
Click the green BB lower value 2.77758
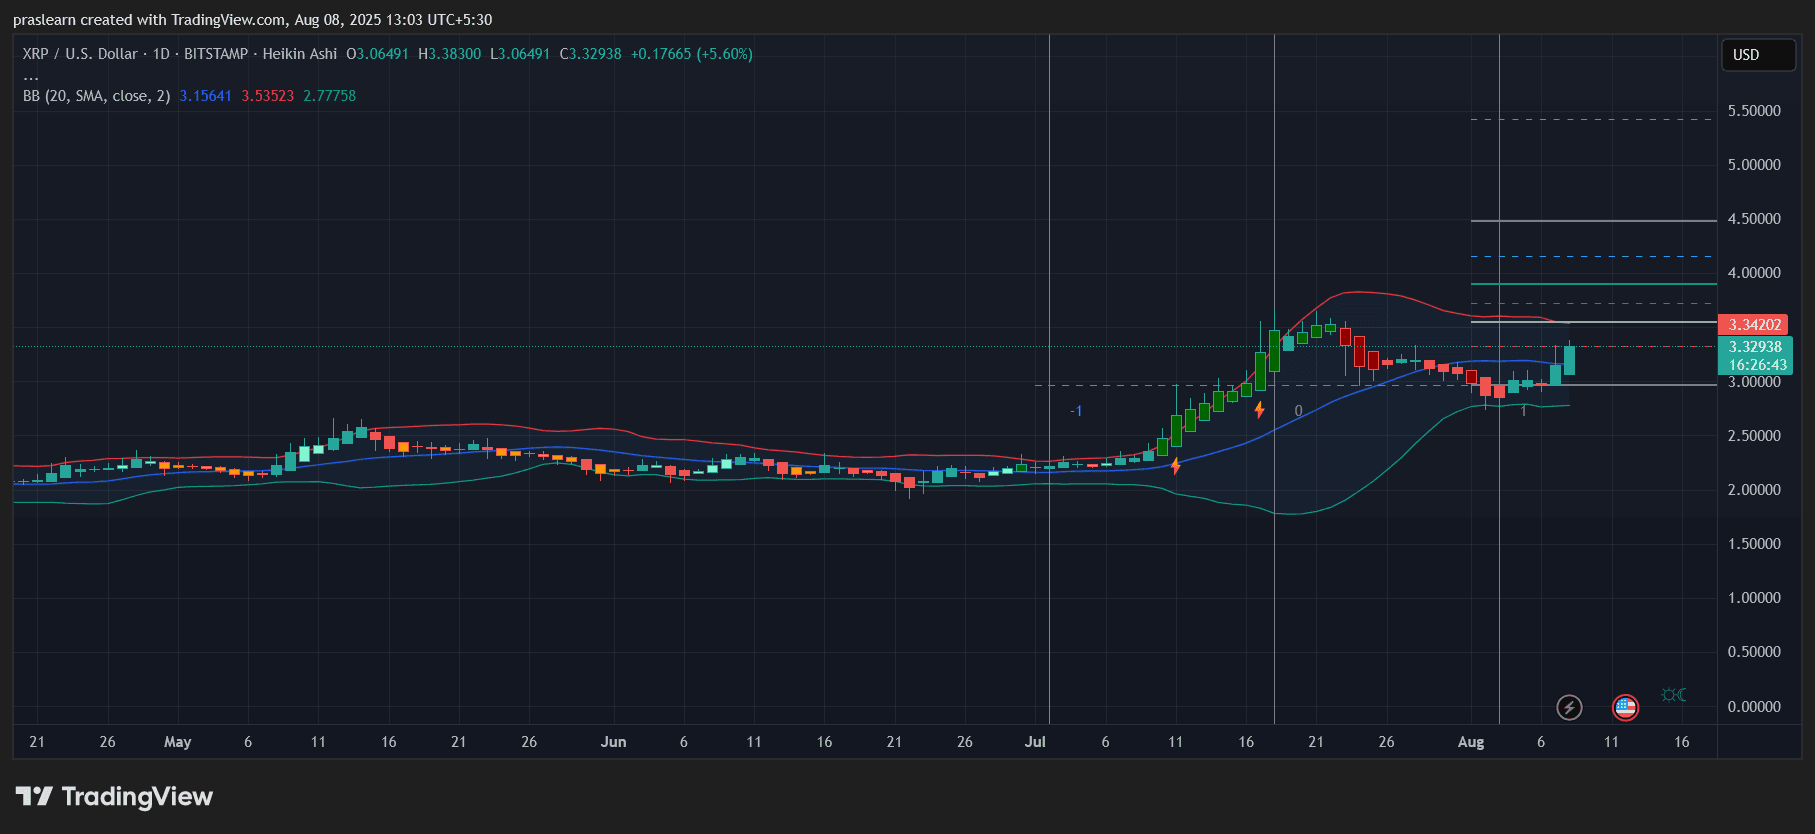329,96
